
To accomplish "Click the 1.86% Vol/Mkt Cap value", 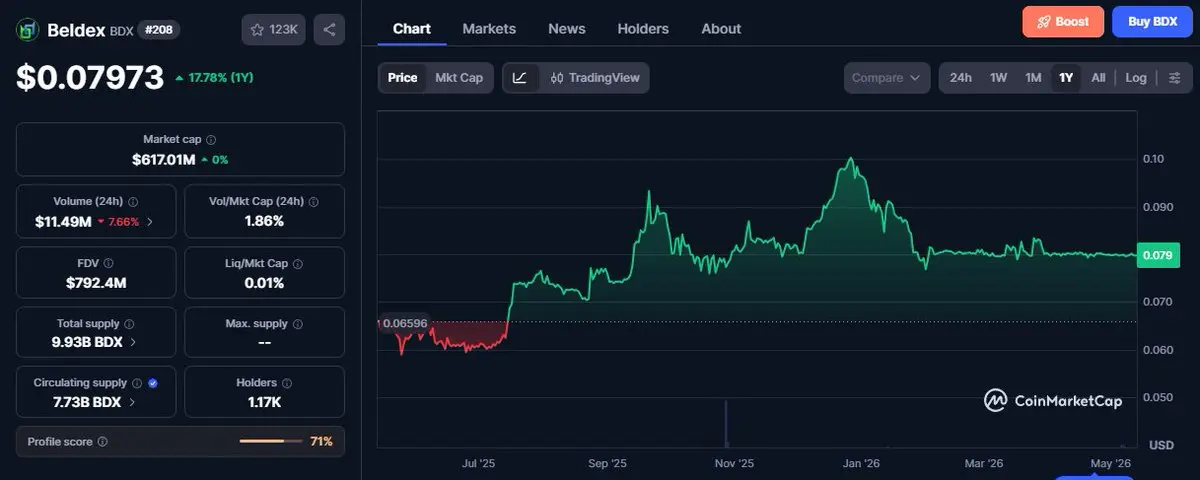I will (265, 221).
